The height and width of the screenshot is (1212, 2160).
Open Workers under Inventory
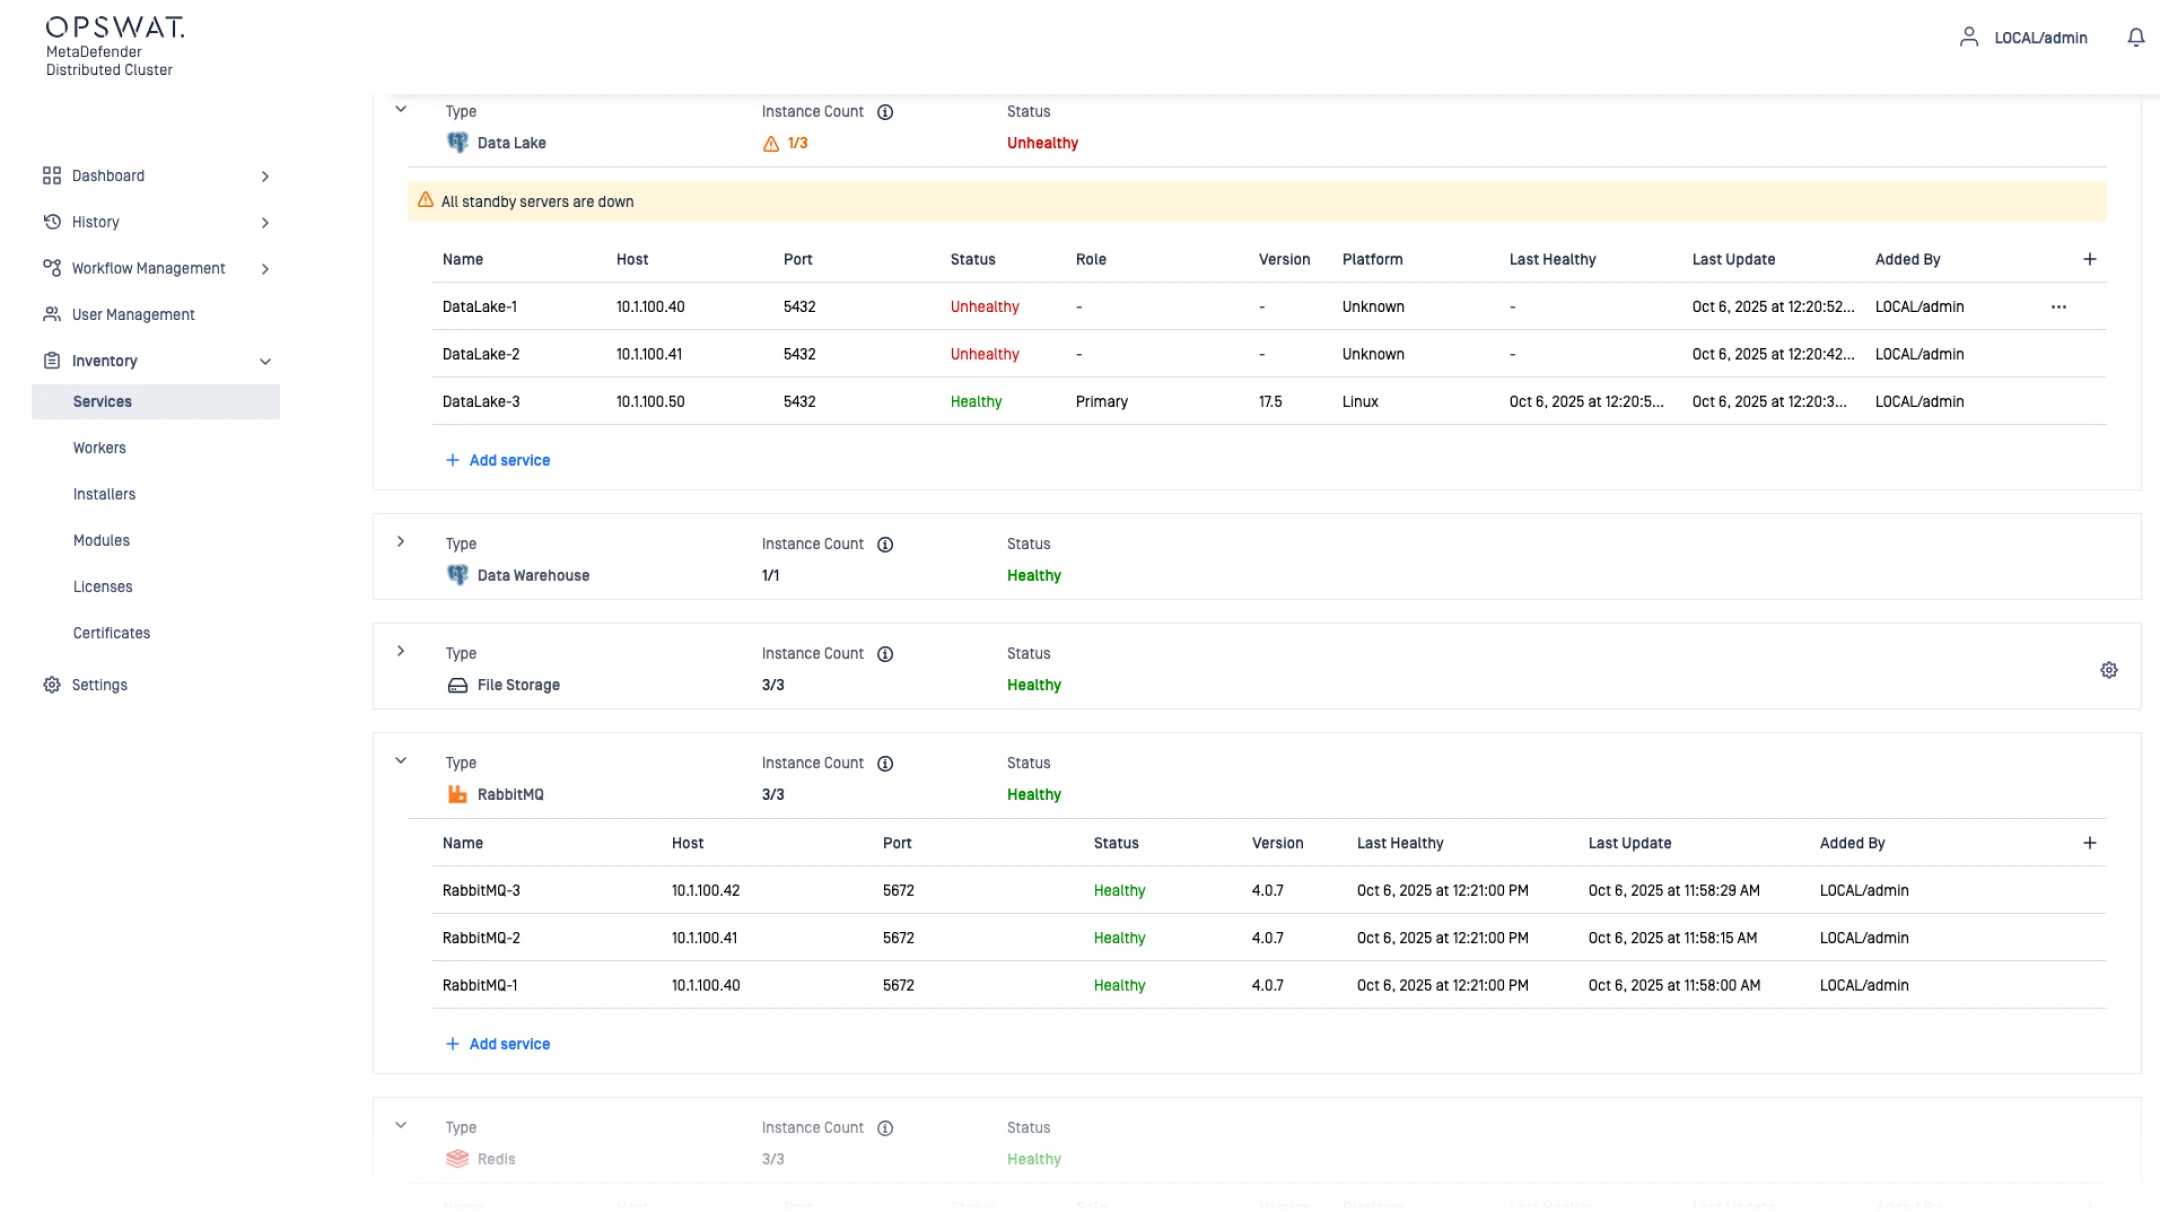[99, 448]
